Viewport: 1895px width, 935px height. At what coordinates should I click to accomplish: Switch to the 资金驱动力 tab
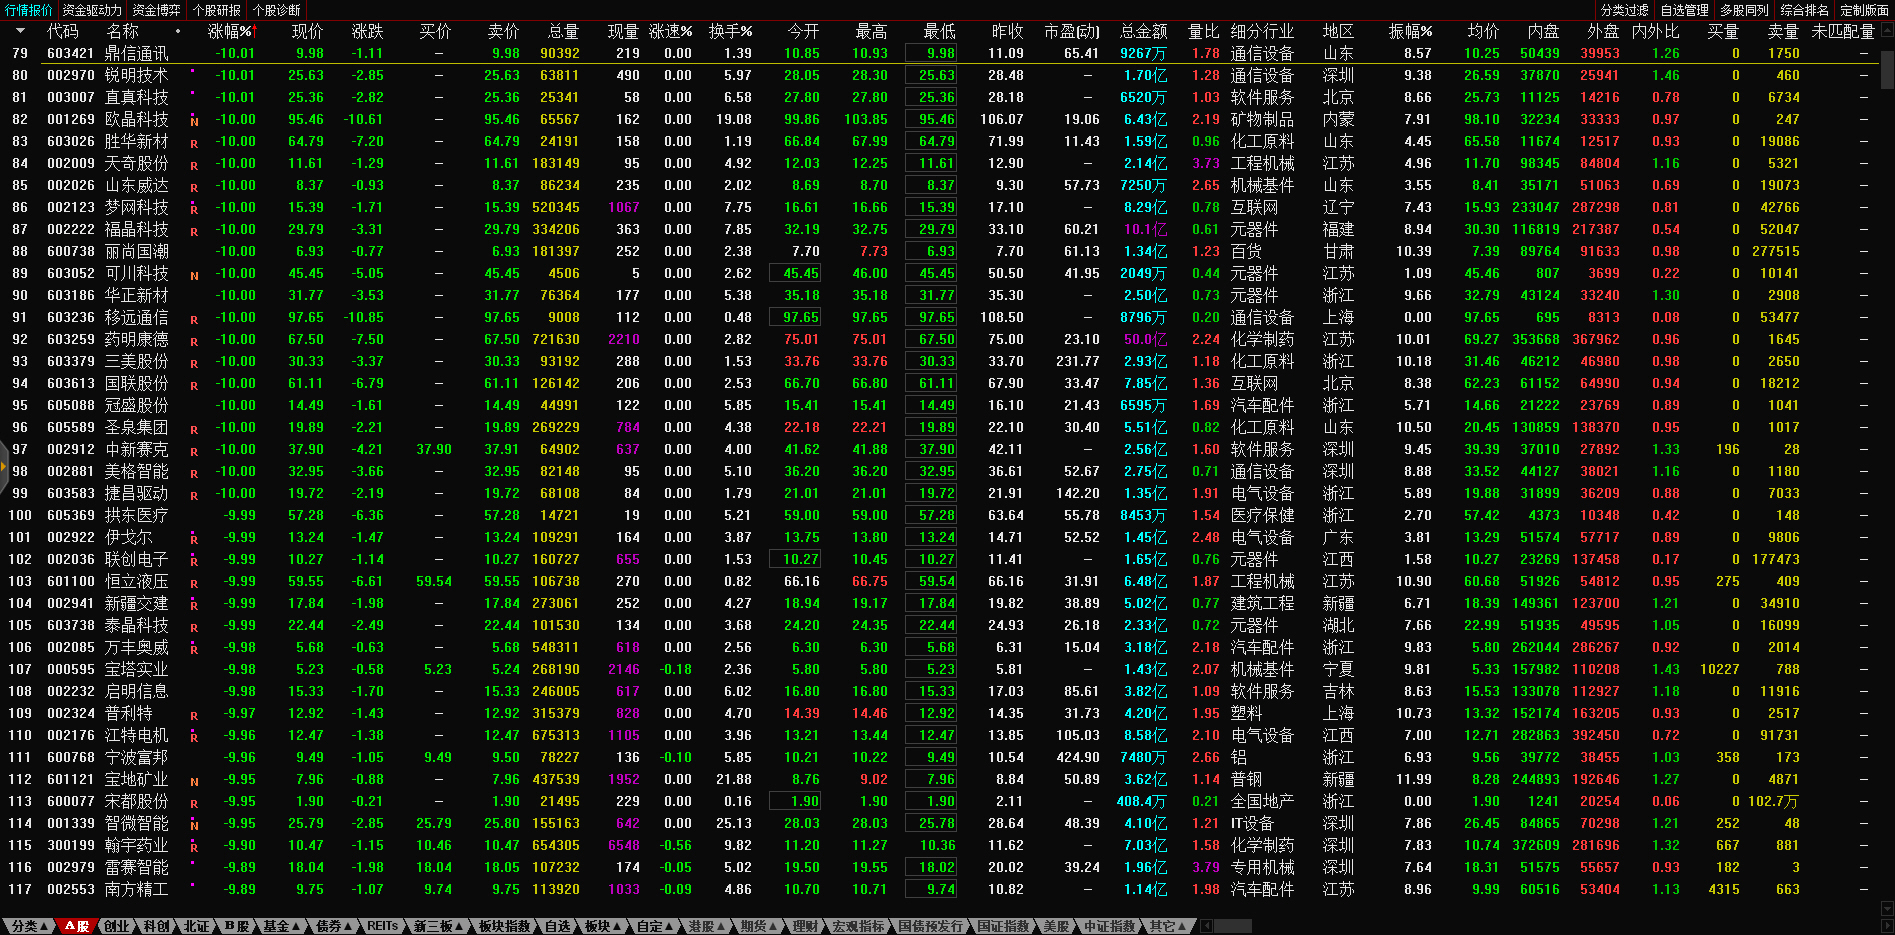click(x=92, y=10)
